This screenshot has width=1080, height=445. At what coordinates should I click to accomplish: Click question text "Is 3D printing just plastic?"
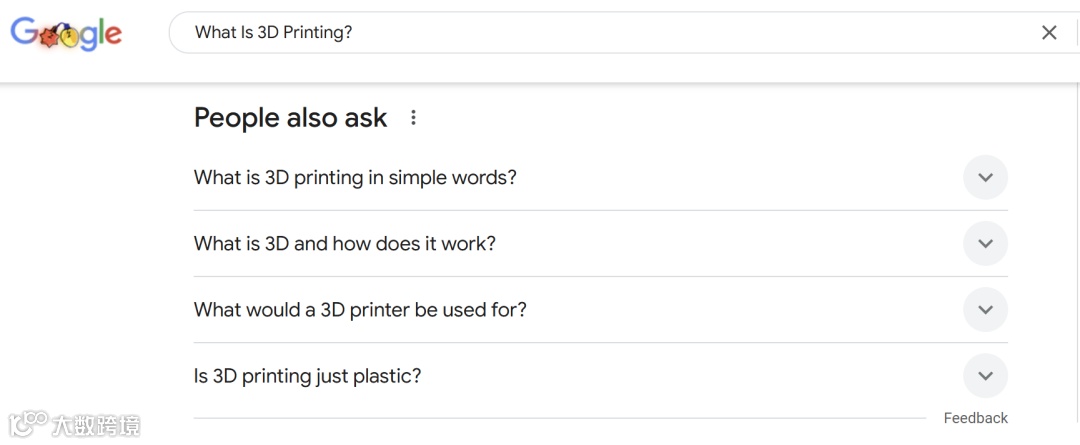(308, 376)
